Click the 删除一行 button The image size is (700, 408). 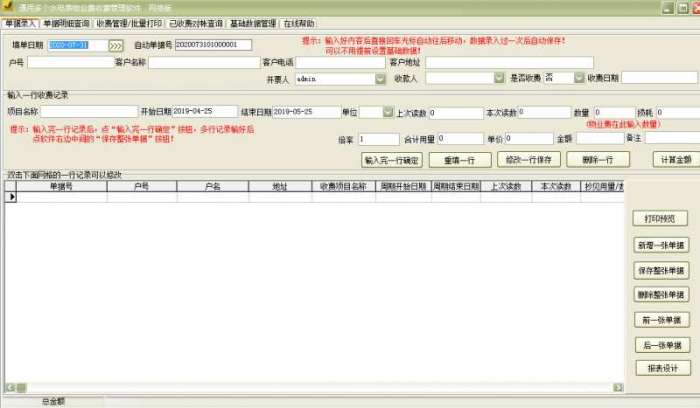pos(598,159)
